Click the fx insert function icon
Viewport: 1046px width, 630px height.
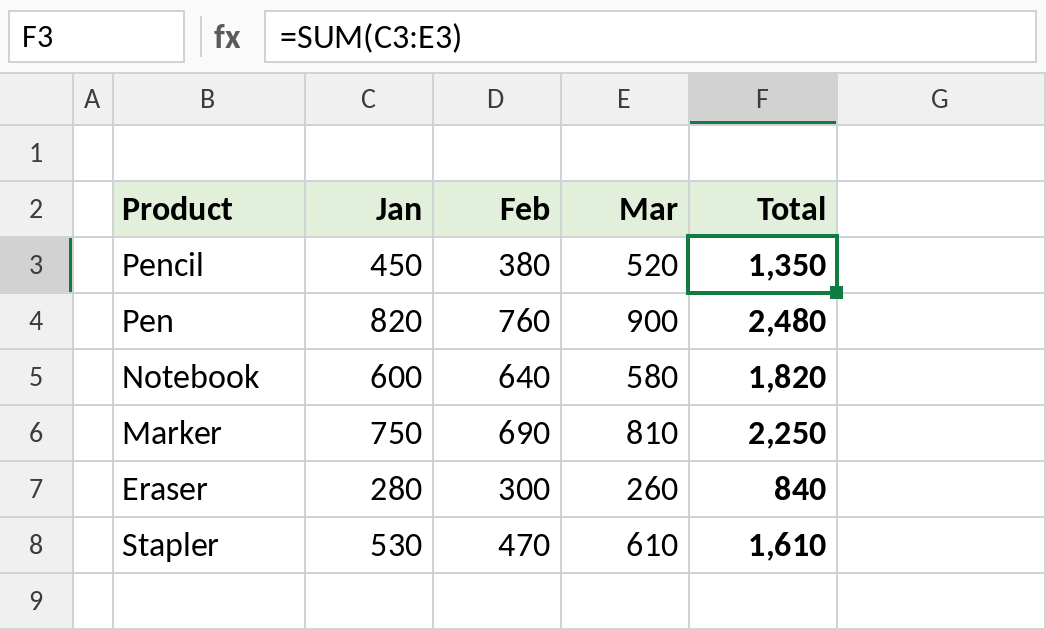[x=227, y=37]
